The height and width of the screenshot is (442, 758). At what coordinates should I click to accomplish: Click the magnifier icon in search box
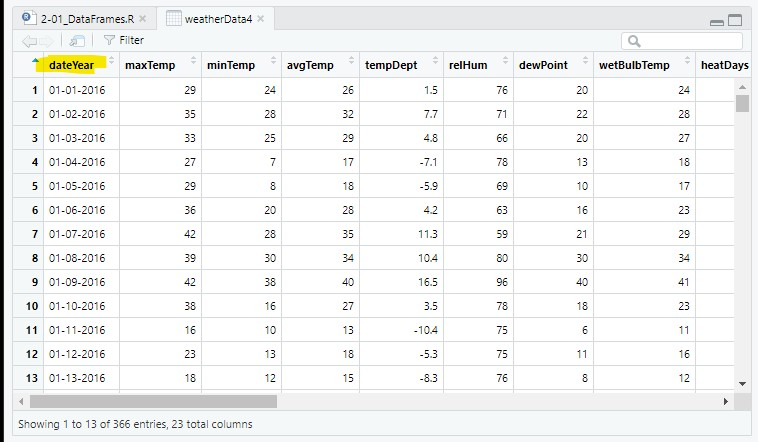coord(634,42)
